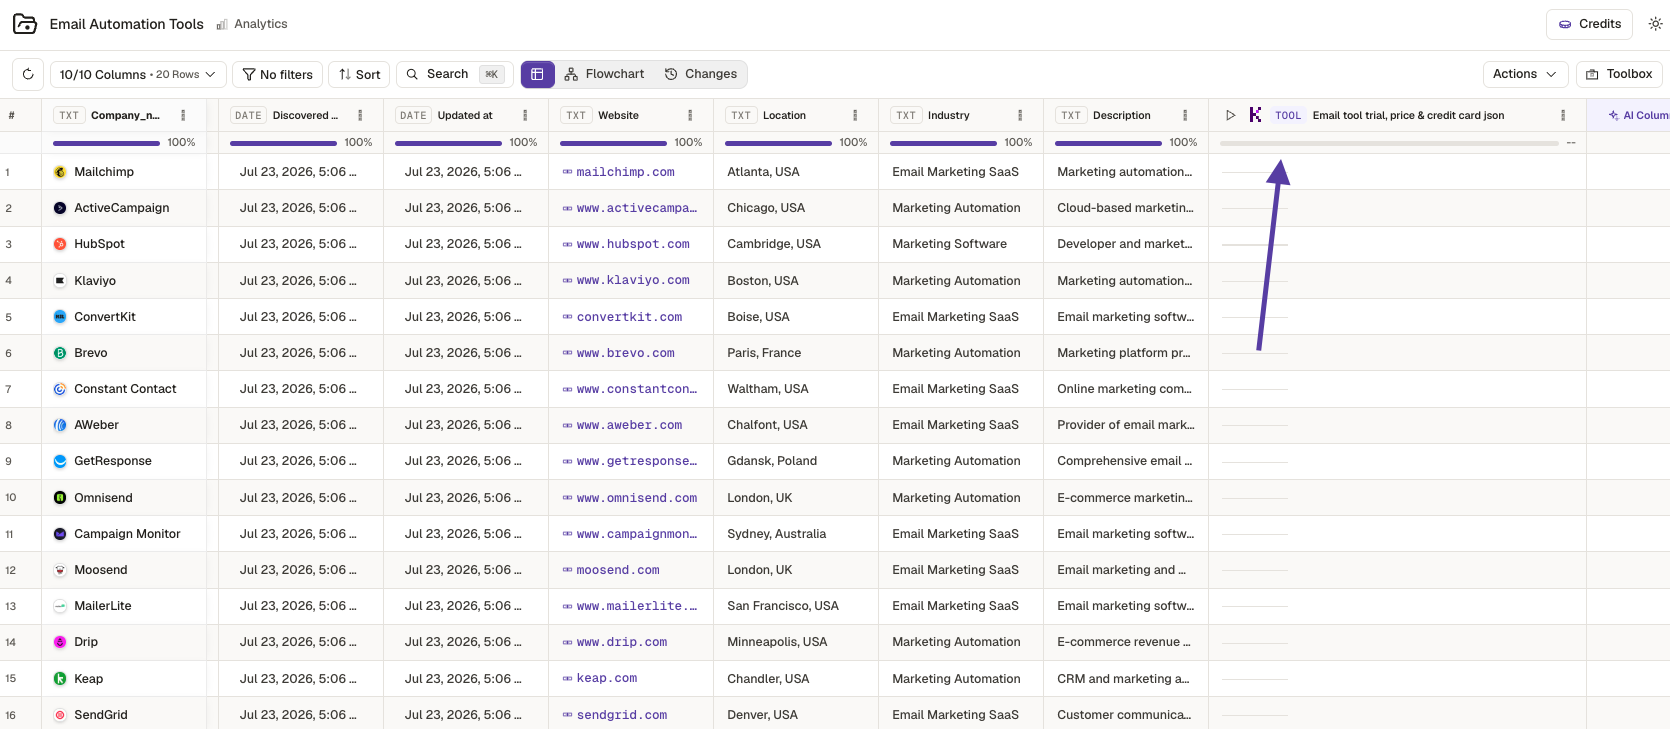Screen dimensions: 1670x729
Task: Open the Toolbox panel
Action: click(1619, 74)
